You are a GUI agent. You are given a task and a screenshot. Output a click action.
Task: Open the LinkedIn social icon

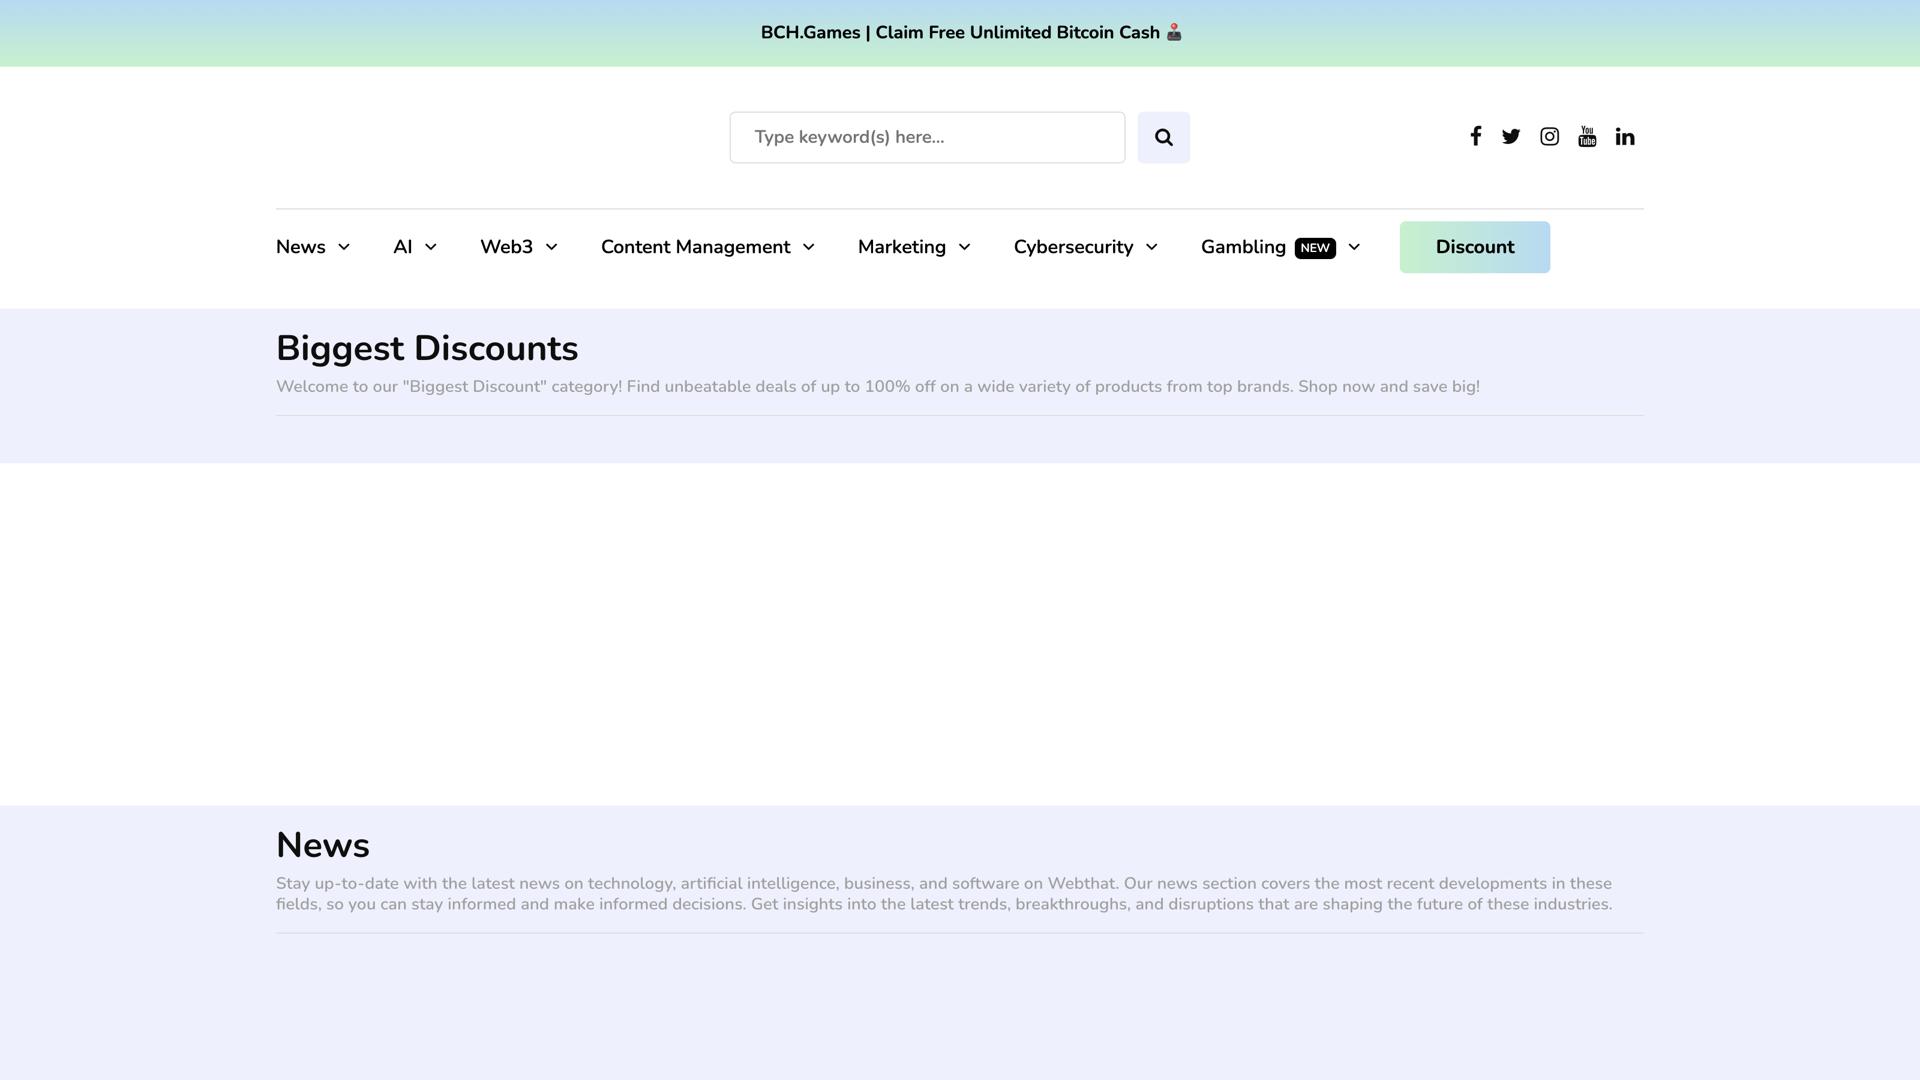[x=1625, y=136]
